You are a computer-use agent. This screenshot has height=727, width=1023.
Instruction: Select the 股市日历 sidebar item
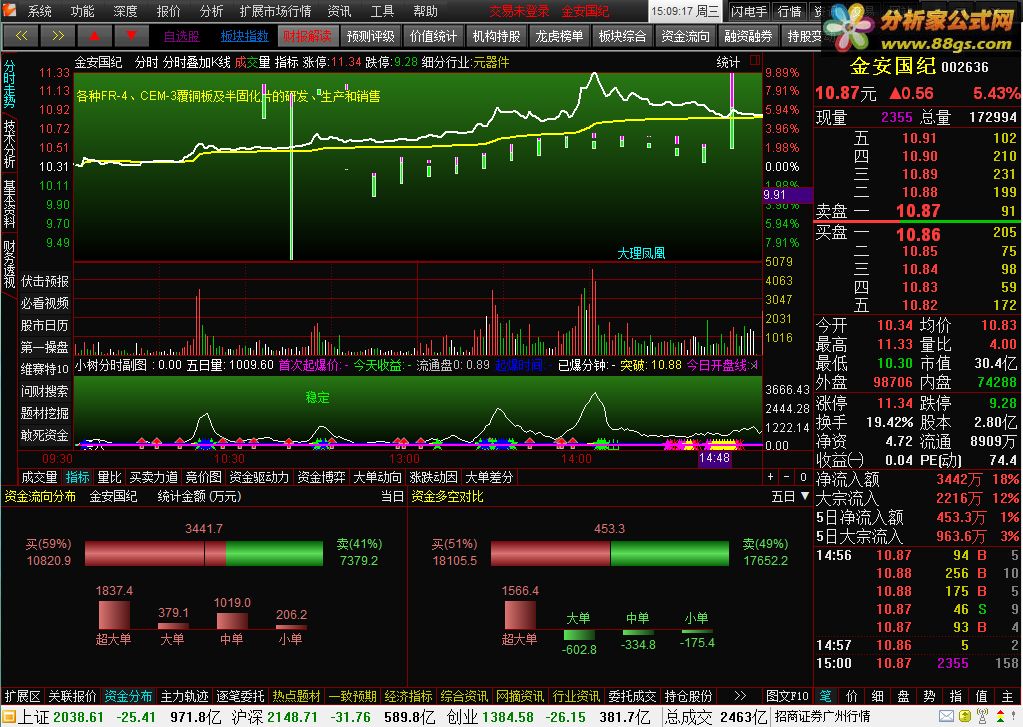[x=44, y=325]
